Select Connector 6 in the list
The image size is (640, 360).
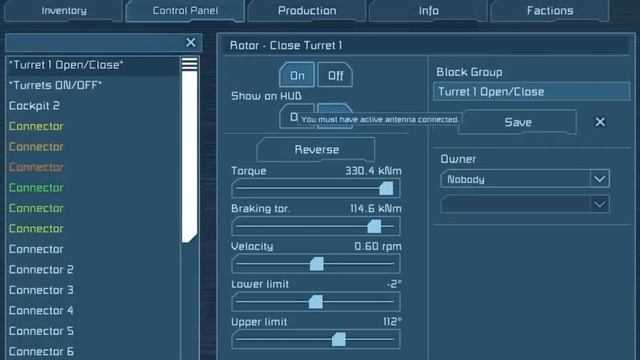[x=93, y=351]
